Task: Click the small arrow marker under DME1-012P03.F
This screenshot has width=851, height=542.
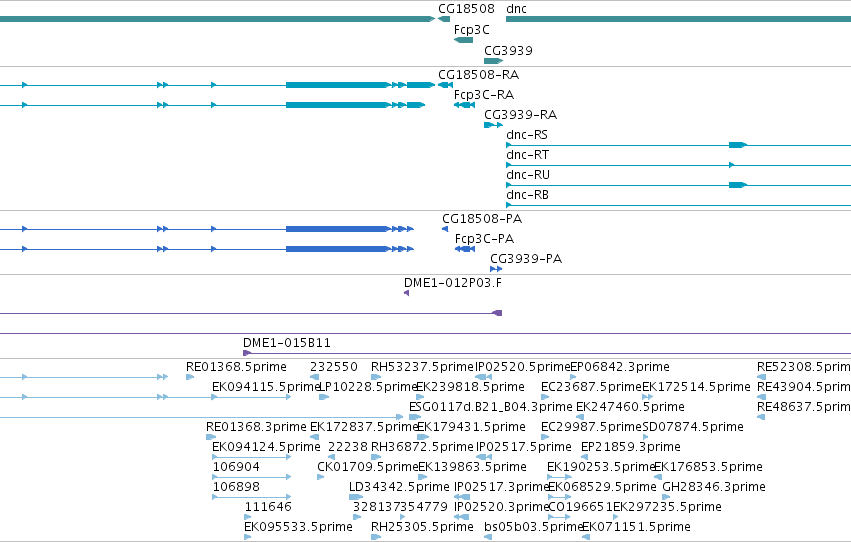Action: [x=407, y=294]
